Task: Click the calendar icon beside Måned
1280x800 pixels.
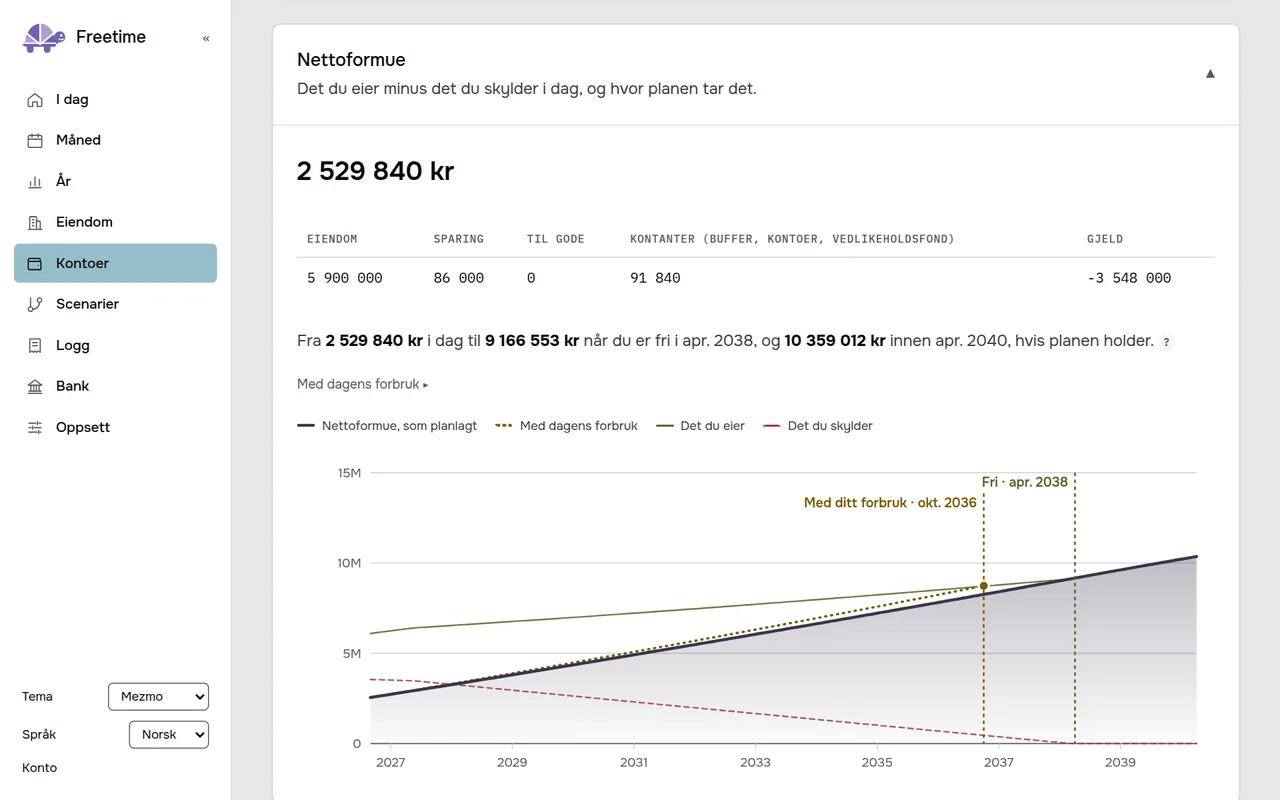Action: point(35,141)
